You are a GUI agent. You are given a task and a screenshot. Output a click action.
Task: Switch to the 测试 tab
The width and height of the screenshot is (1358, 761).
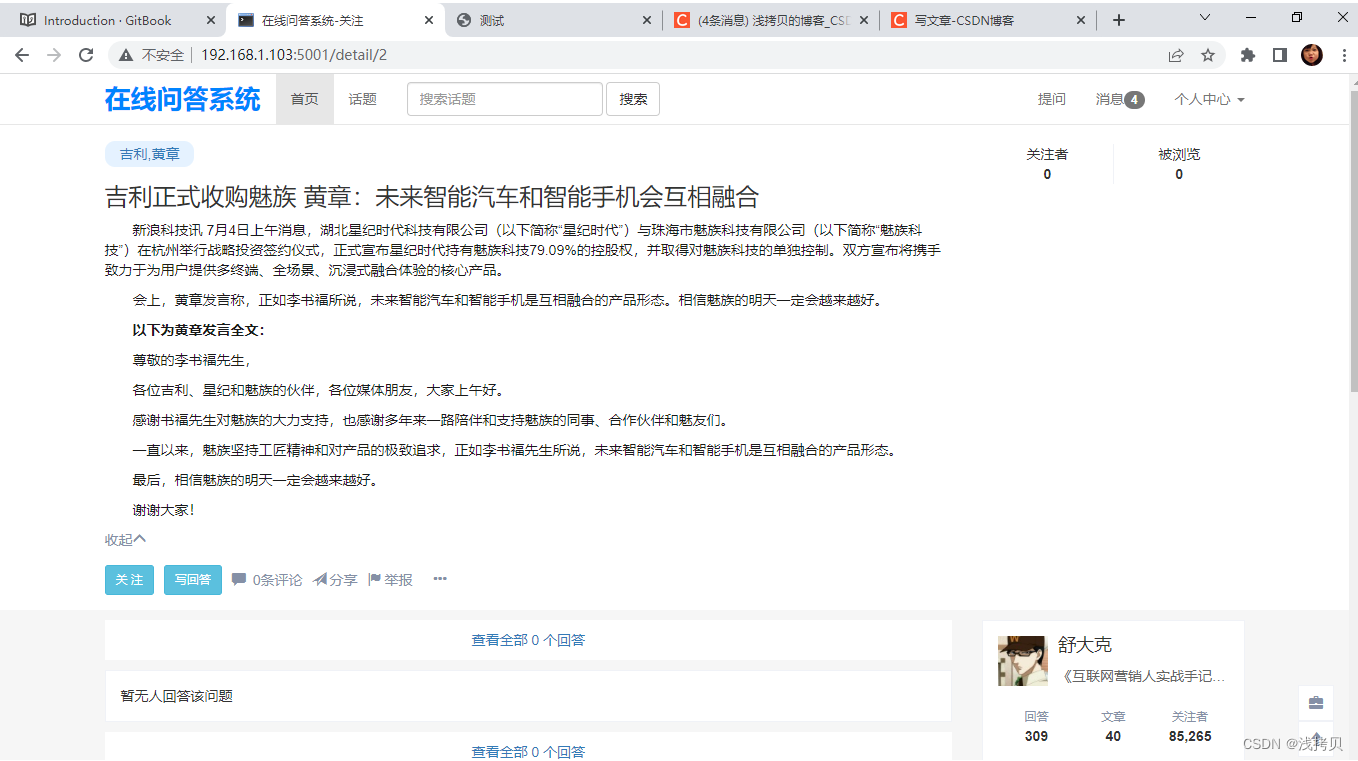click(x=552, y=20)
